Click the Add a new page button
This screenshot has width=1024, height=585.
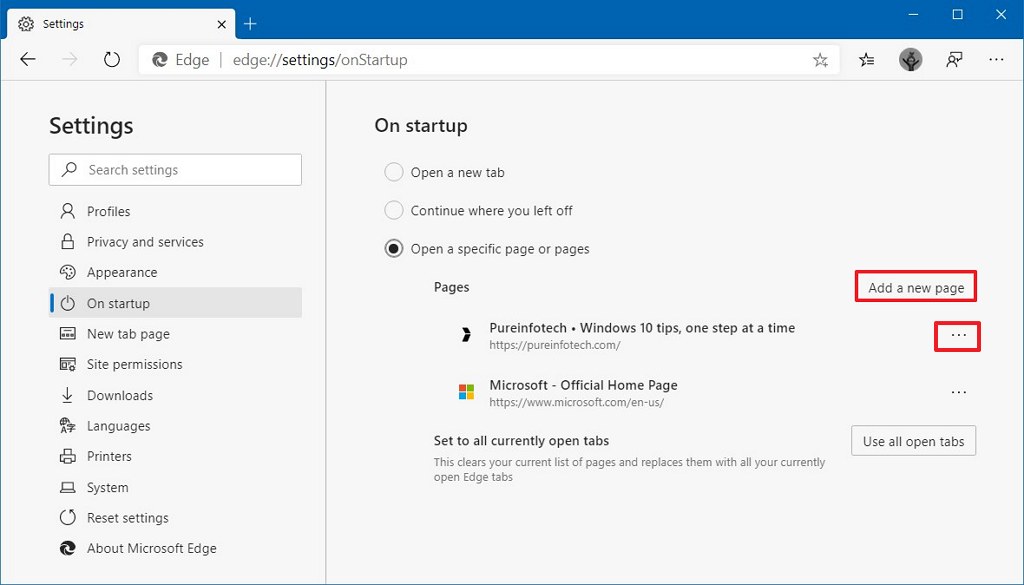(916, 288)
